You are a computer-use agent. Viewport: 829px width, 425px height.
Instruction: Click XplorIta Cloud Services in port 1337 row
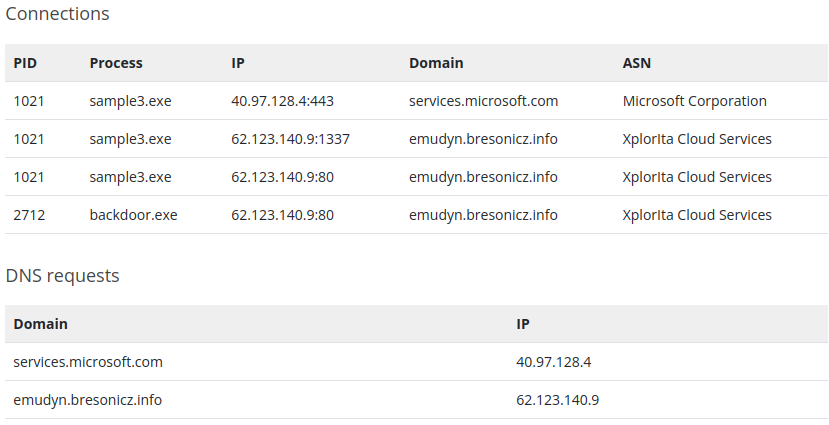tap(697, 139)
